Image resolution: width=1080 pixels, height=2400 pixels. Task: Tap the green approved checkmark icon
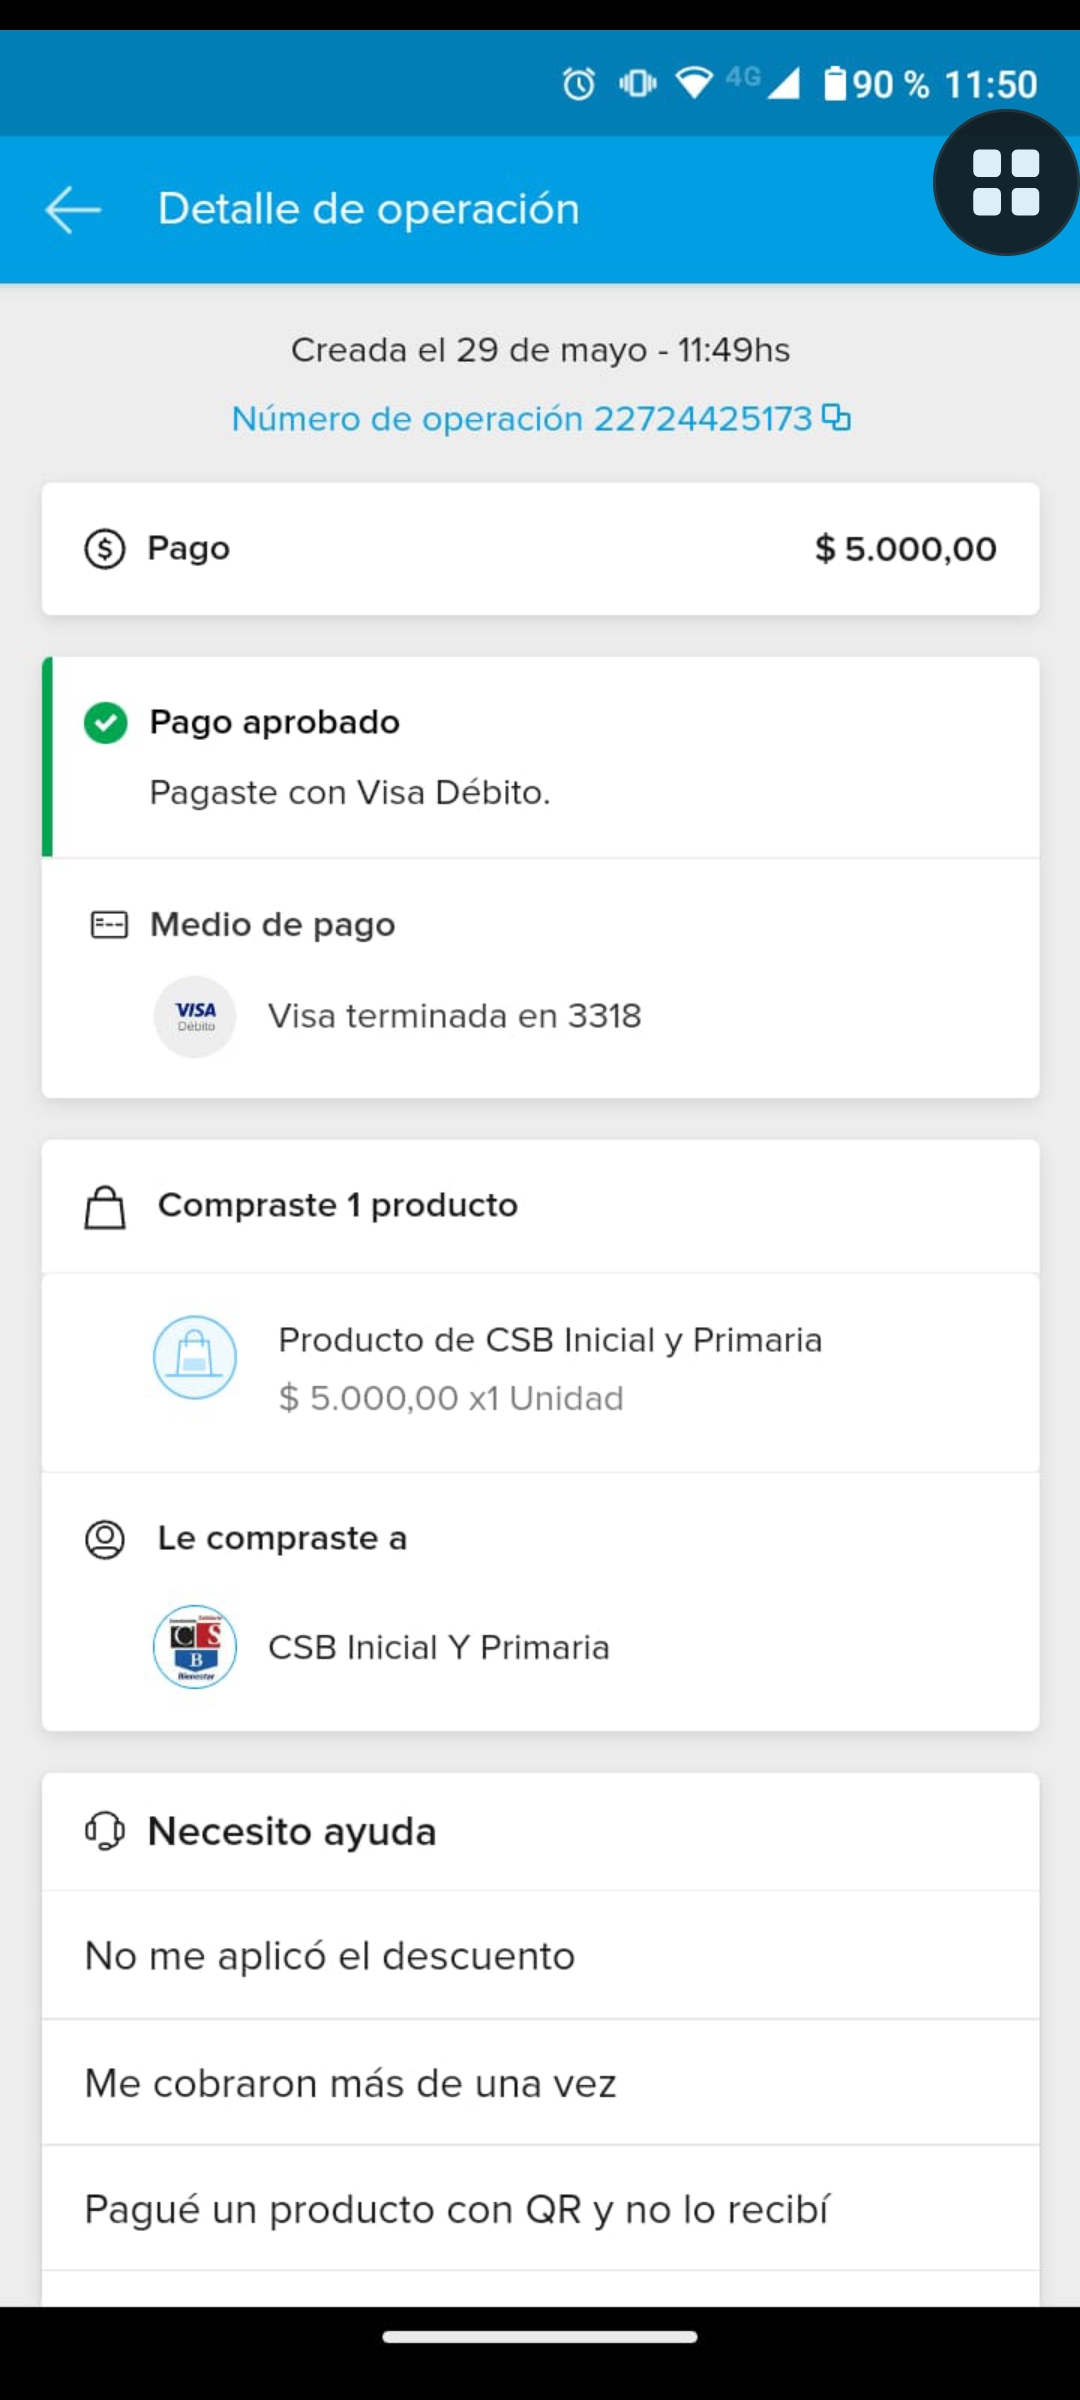click(x=106, y=723)
